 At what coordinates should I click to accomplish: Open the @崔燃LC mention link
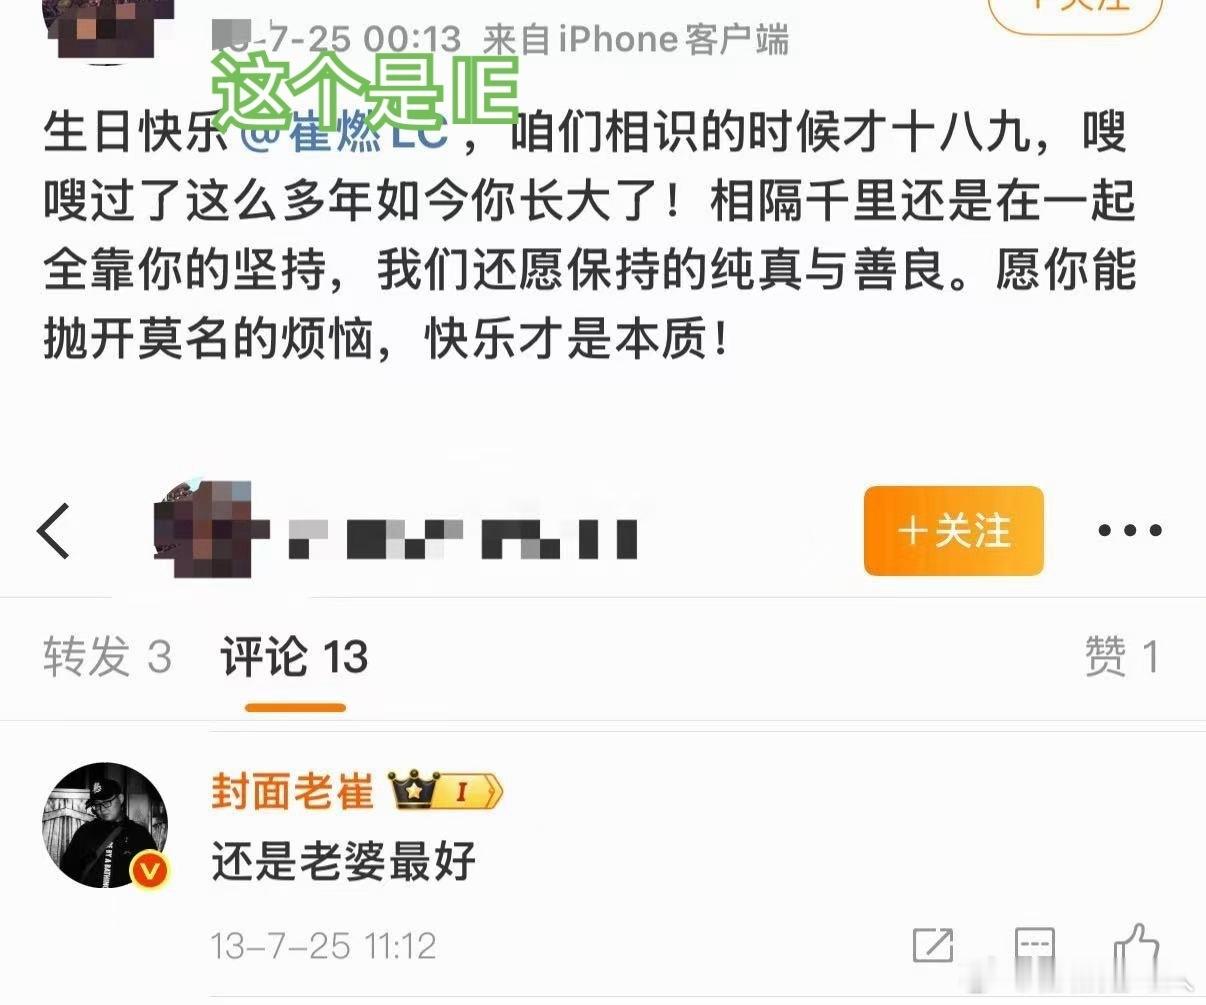[x=346, y=133]
